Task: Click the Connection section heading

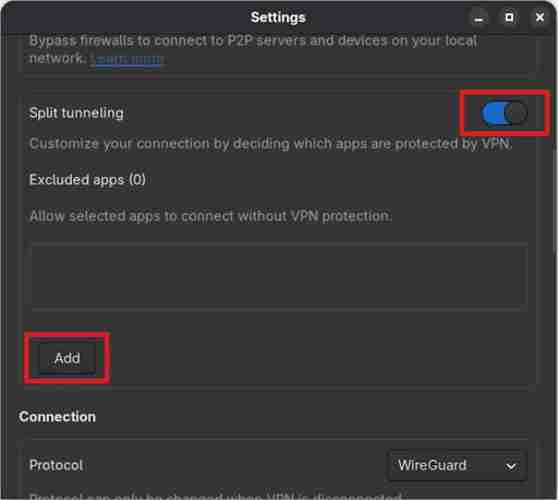Action: [57, 417]
